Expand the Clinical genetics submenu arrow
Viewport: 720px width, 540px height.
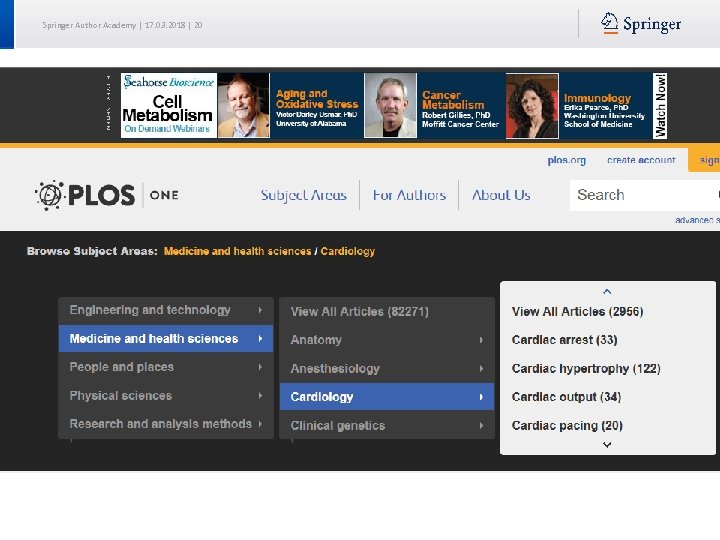pyautogui.click(x=481, y=426)
